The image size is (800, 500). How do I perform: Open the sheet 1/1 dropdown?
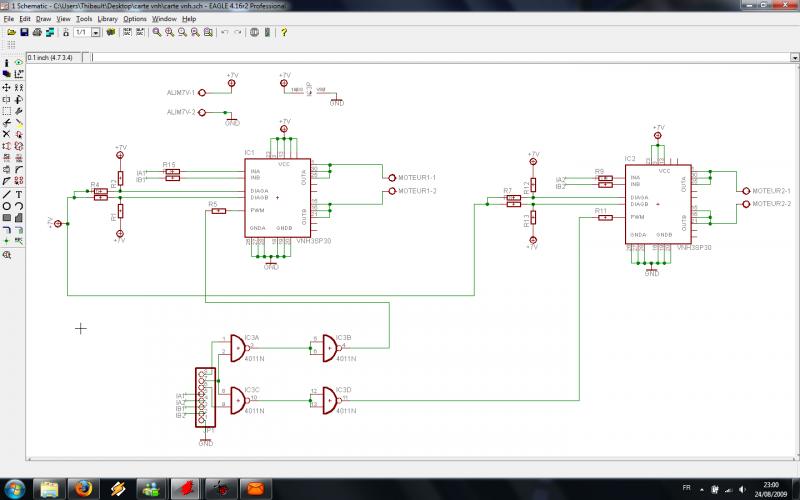point(96,32)
